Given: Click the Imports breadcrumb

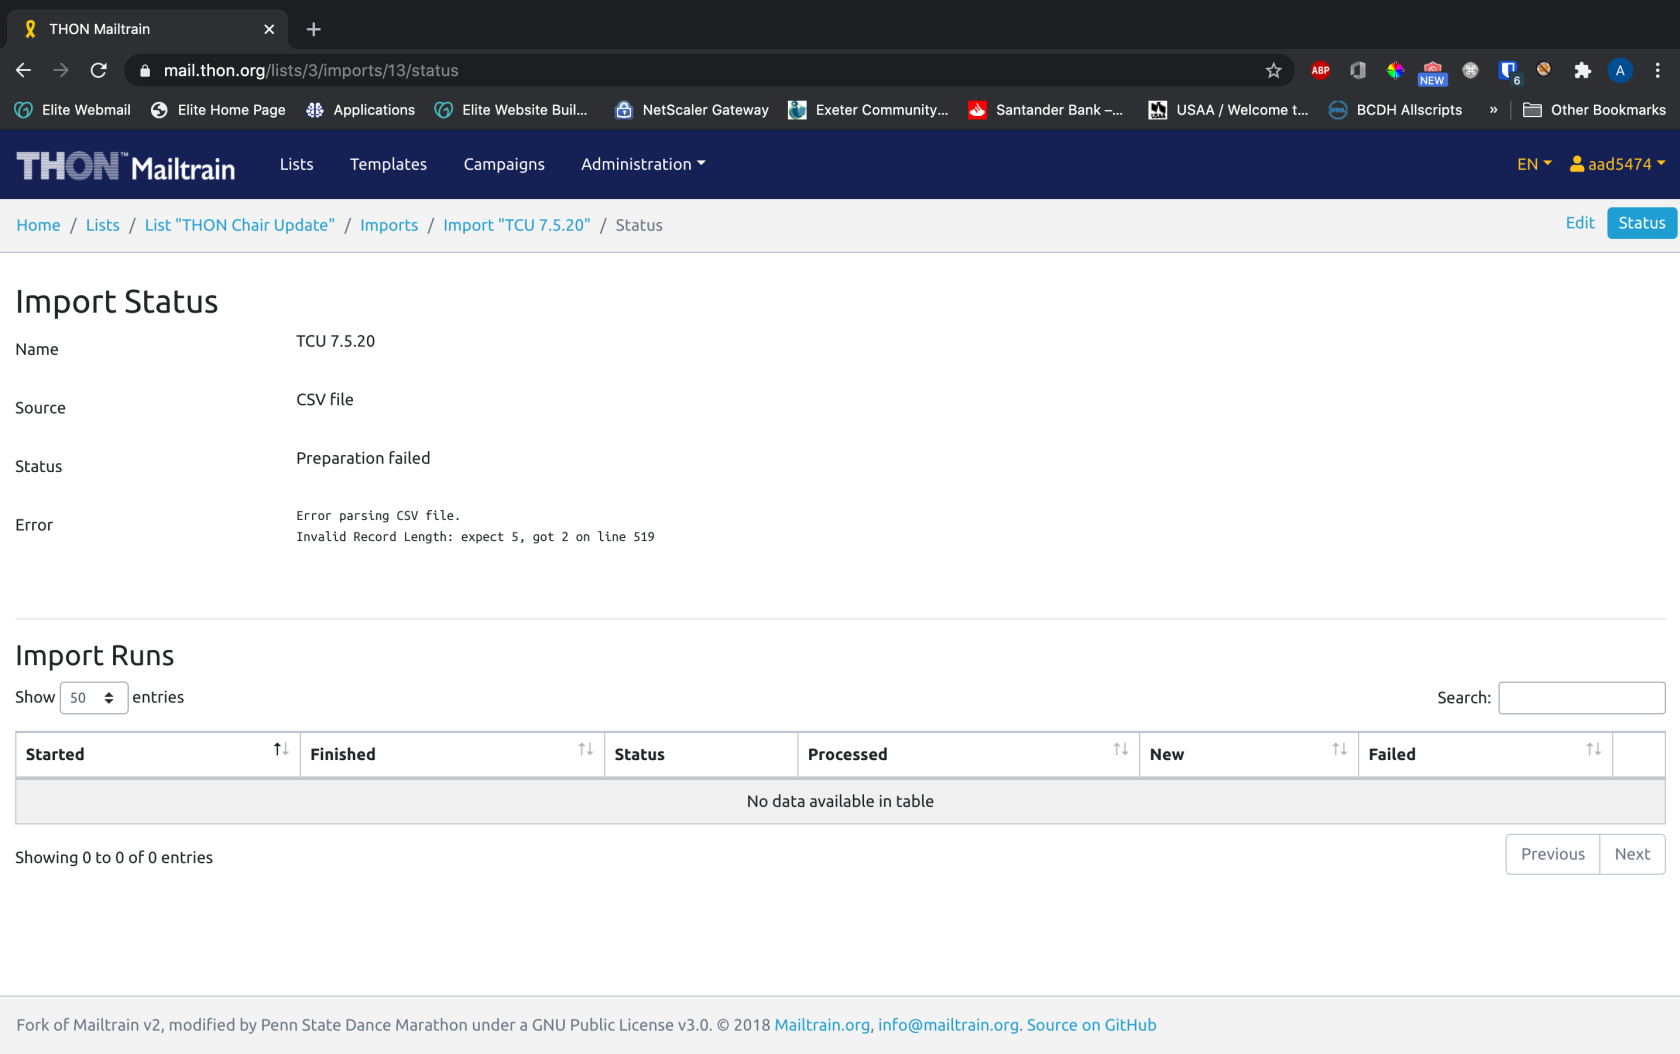Looking at the screenshot, I should click(x=389, y=225).
